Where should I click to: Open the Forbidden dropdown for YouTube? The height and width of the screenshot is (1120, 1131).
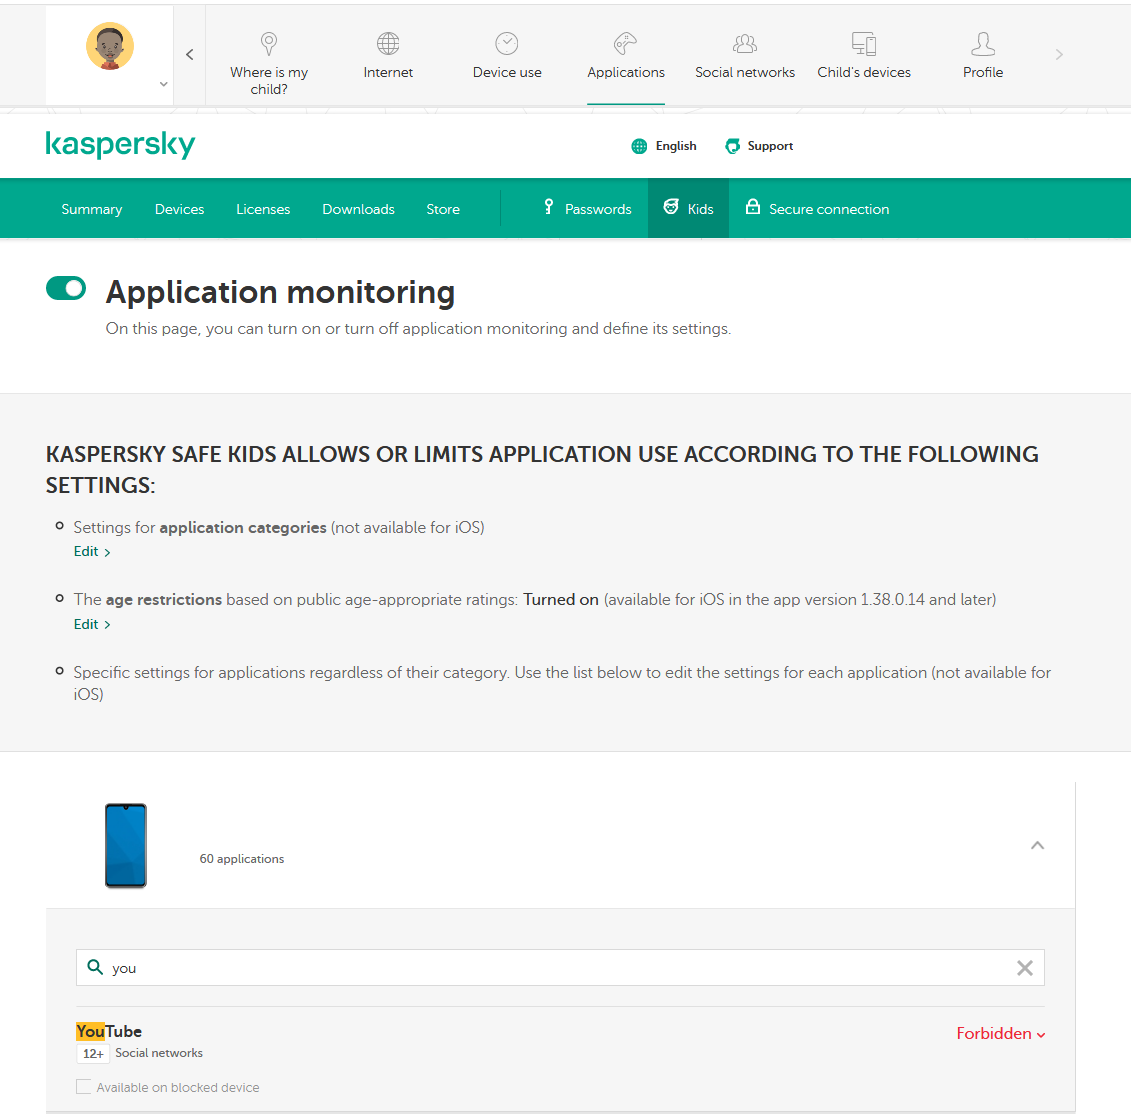point(1000,1033)
